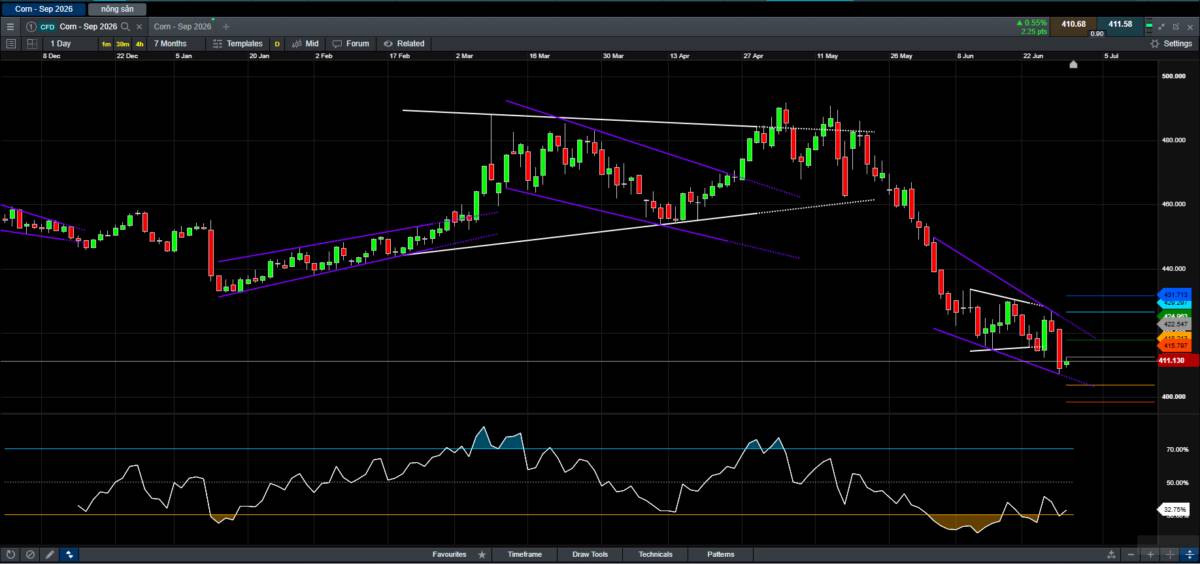The image size is (1200, 564).
Task: Toggle the 4h quick timeframe button
Action: pos(139,44)
